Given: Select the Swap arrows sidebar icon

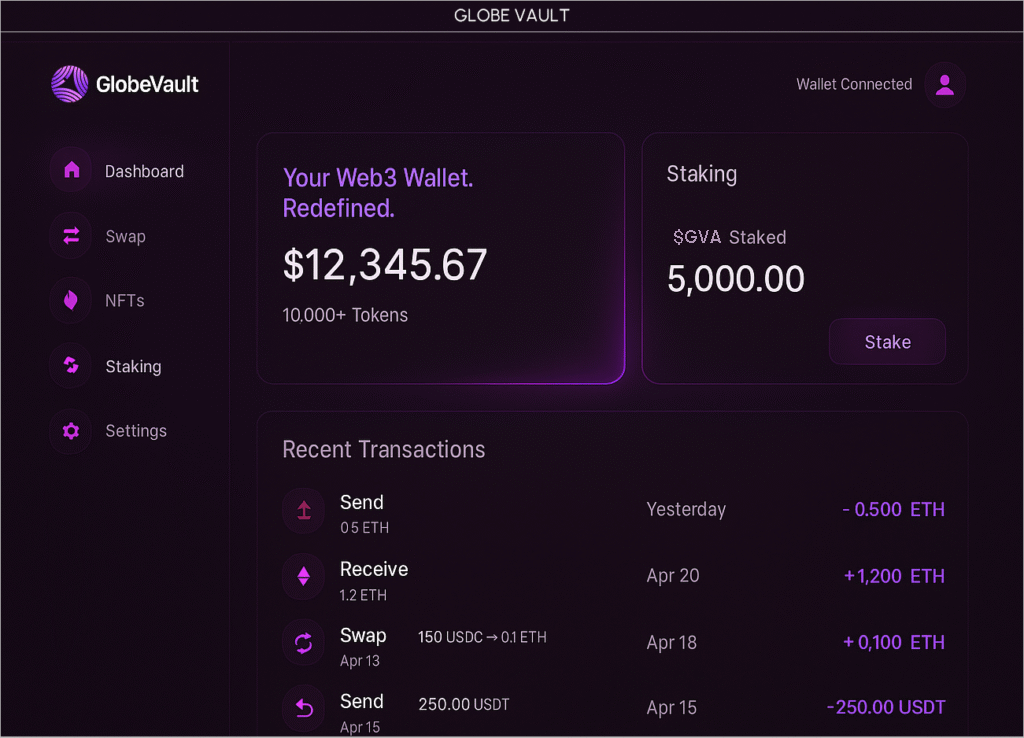Looking at the screenshot, I should click(71, 236).
